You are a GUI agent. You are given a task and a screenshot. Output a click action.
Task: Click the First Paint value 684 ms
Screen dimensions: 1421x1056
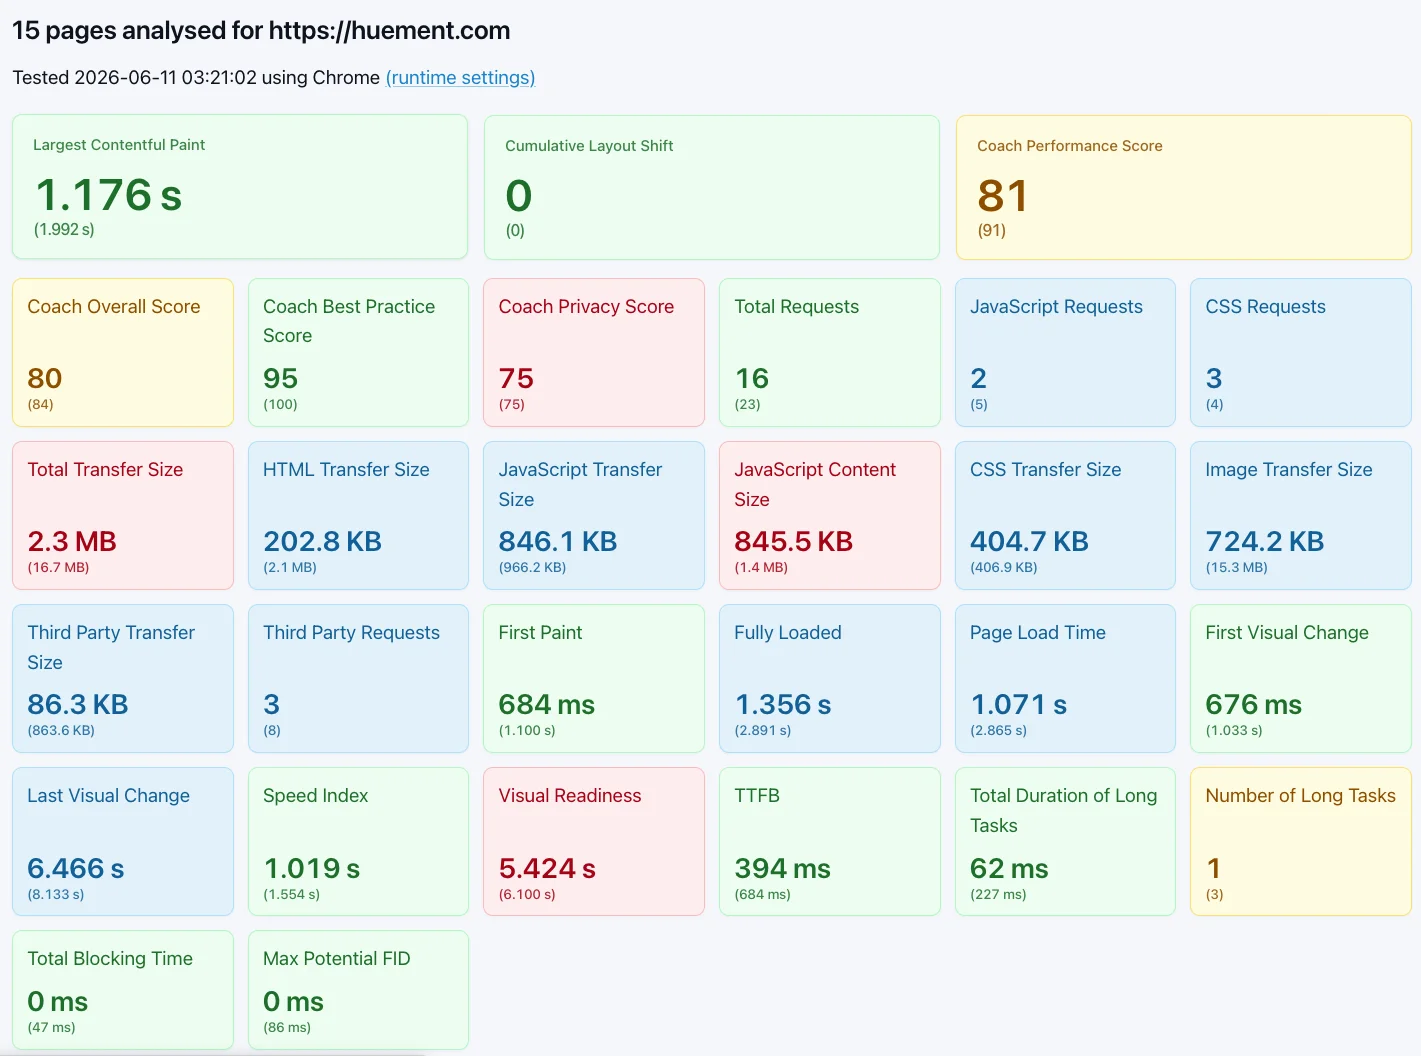pyautogui.click(x=547, y=704)
